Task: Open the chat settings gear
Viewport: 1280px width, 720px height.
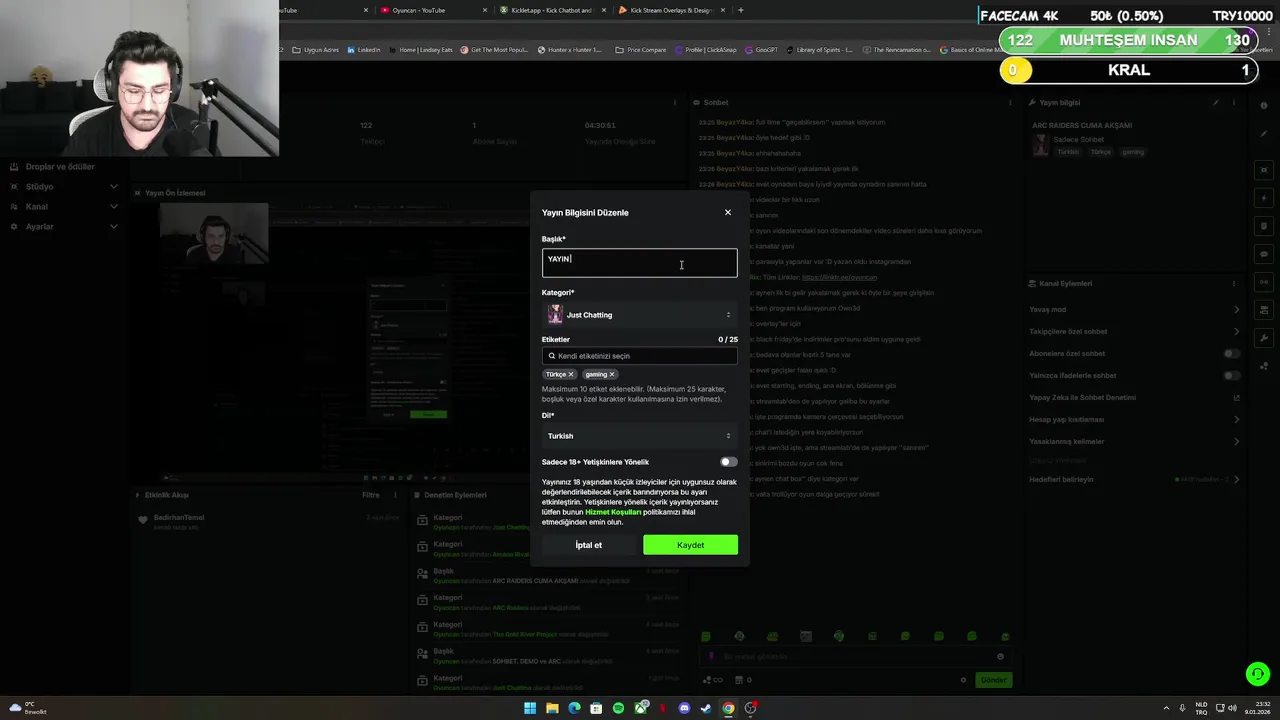Action: (963, 680)
